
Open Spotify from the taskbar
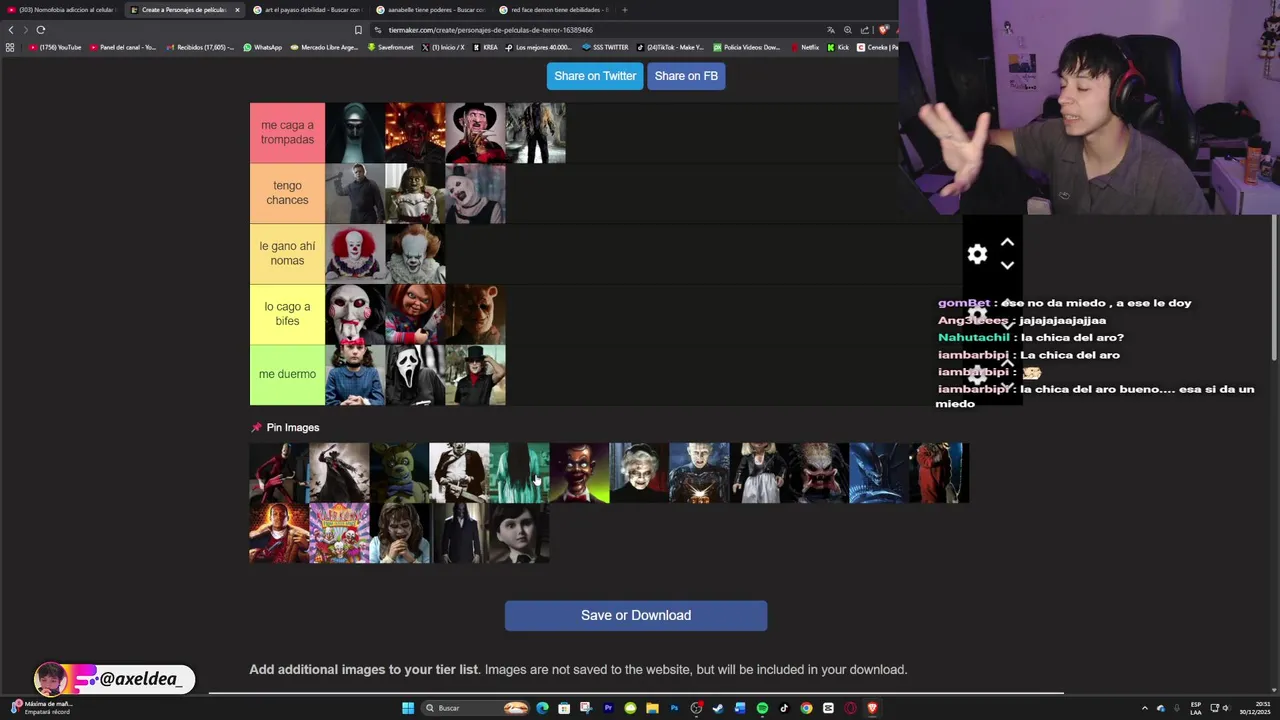coord(762,708)
